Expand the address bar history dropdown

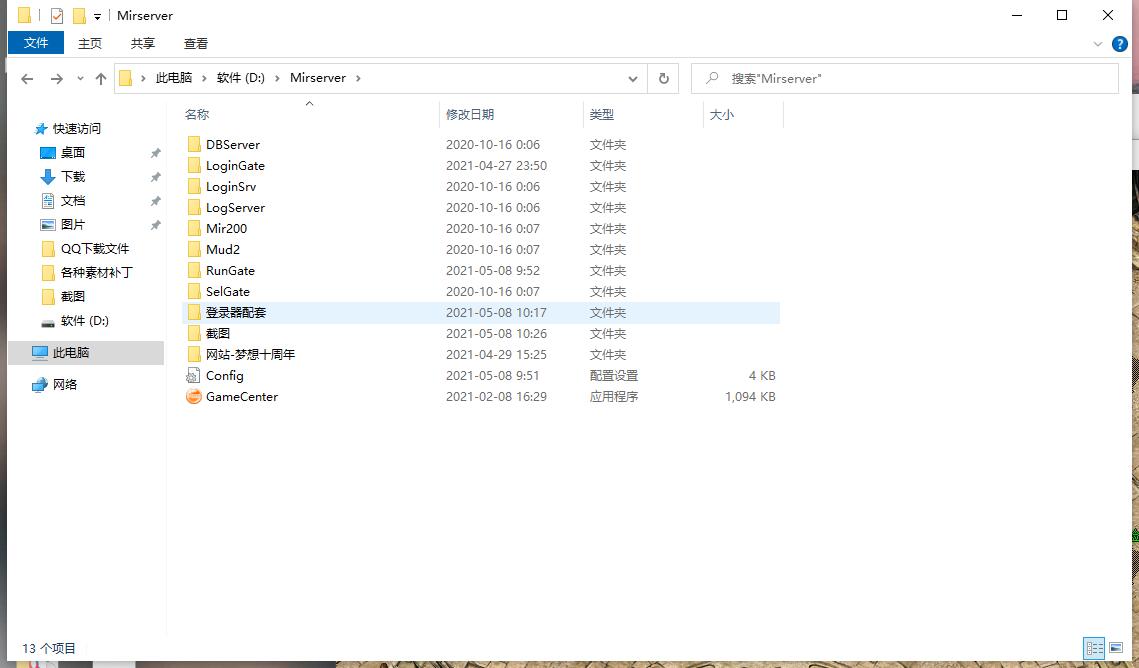[633, 78]
